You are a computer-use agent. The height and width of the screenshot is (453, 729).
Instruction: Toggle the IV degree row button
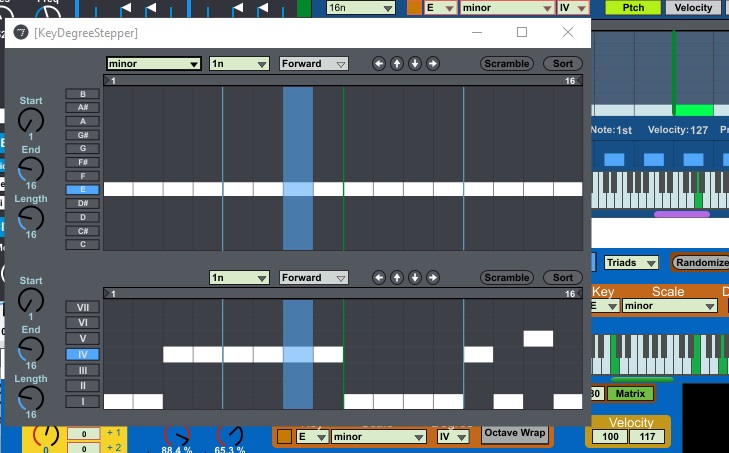(x=82, y=354)
